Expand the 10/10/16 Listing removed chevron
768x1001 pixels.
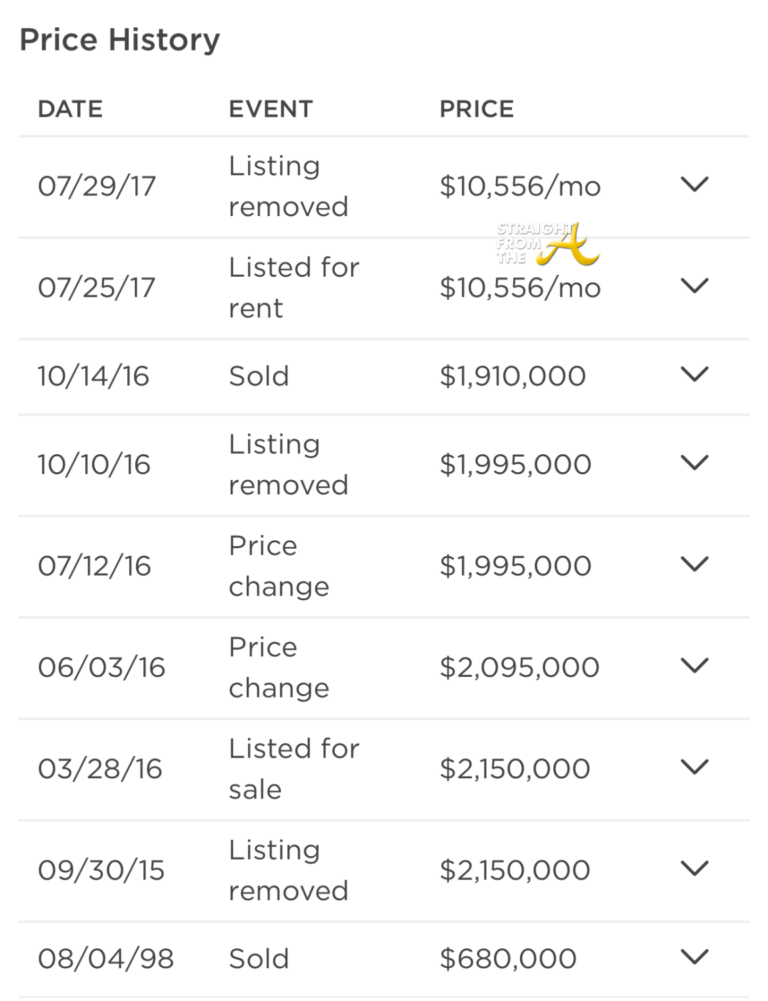pyautogui.click(x=694, y=462)
